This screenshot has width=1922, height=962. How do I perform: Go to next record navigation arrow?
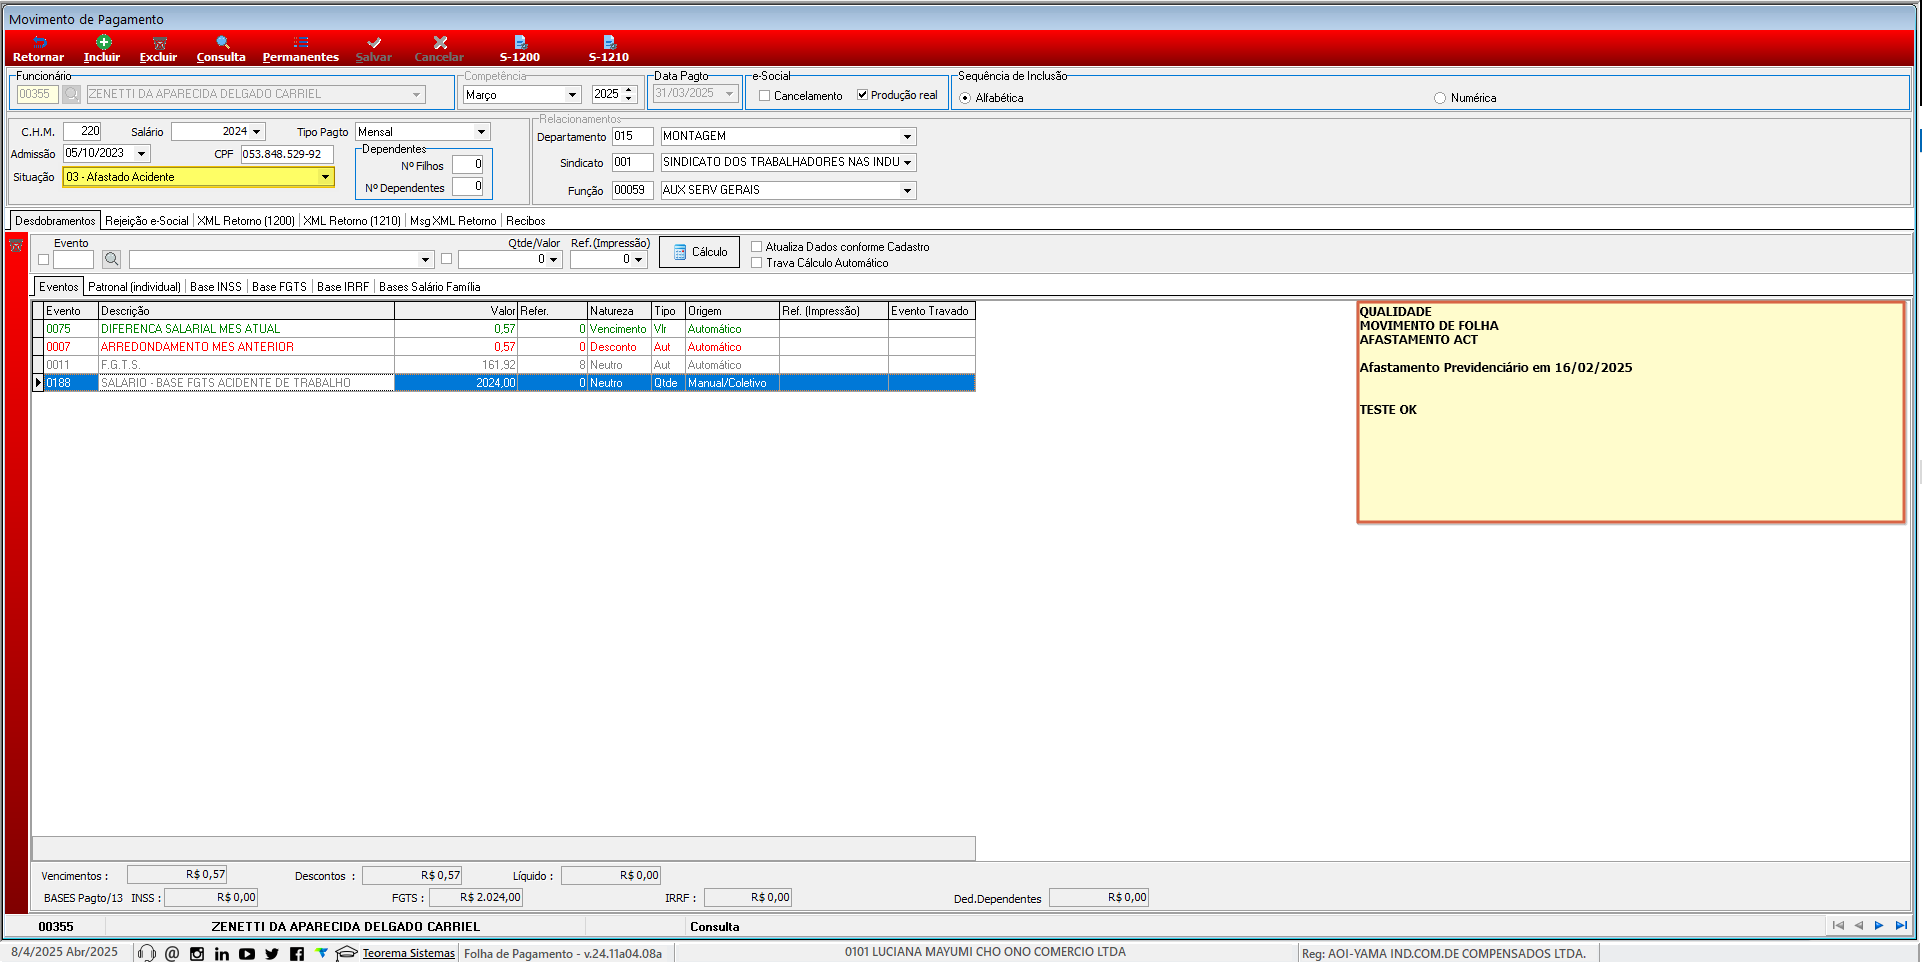pos(1879,926)
